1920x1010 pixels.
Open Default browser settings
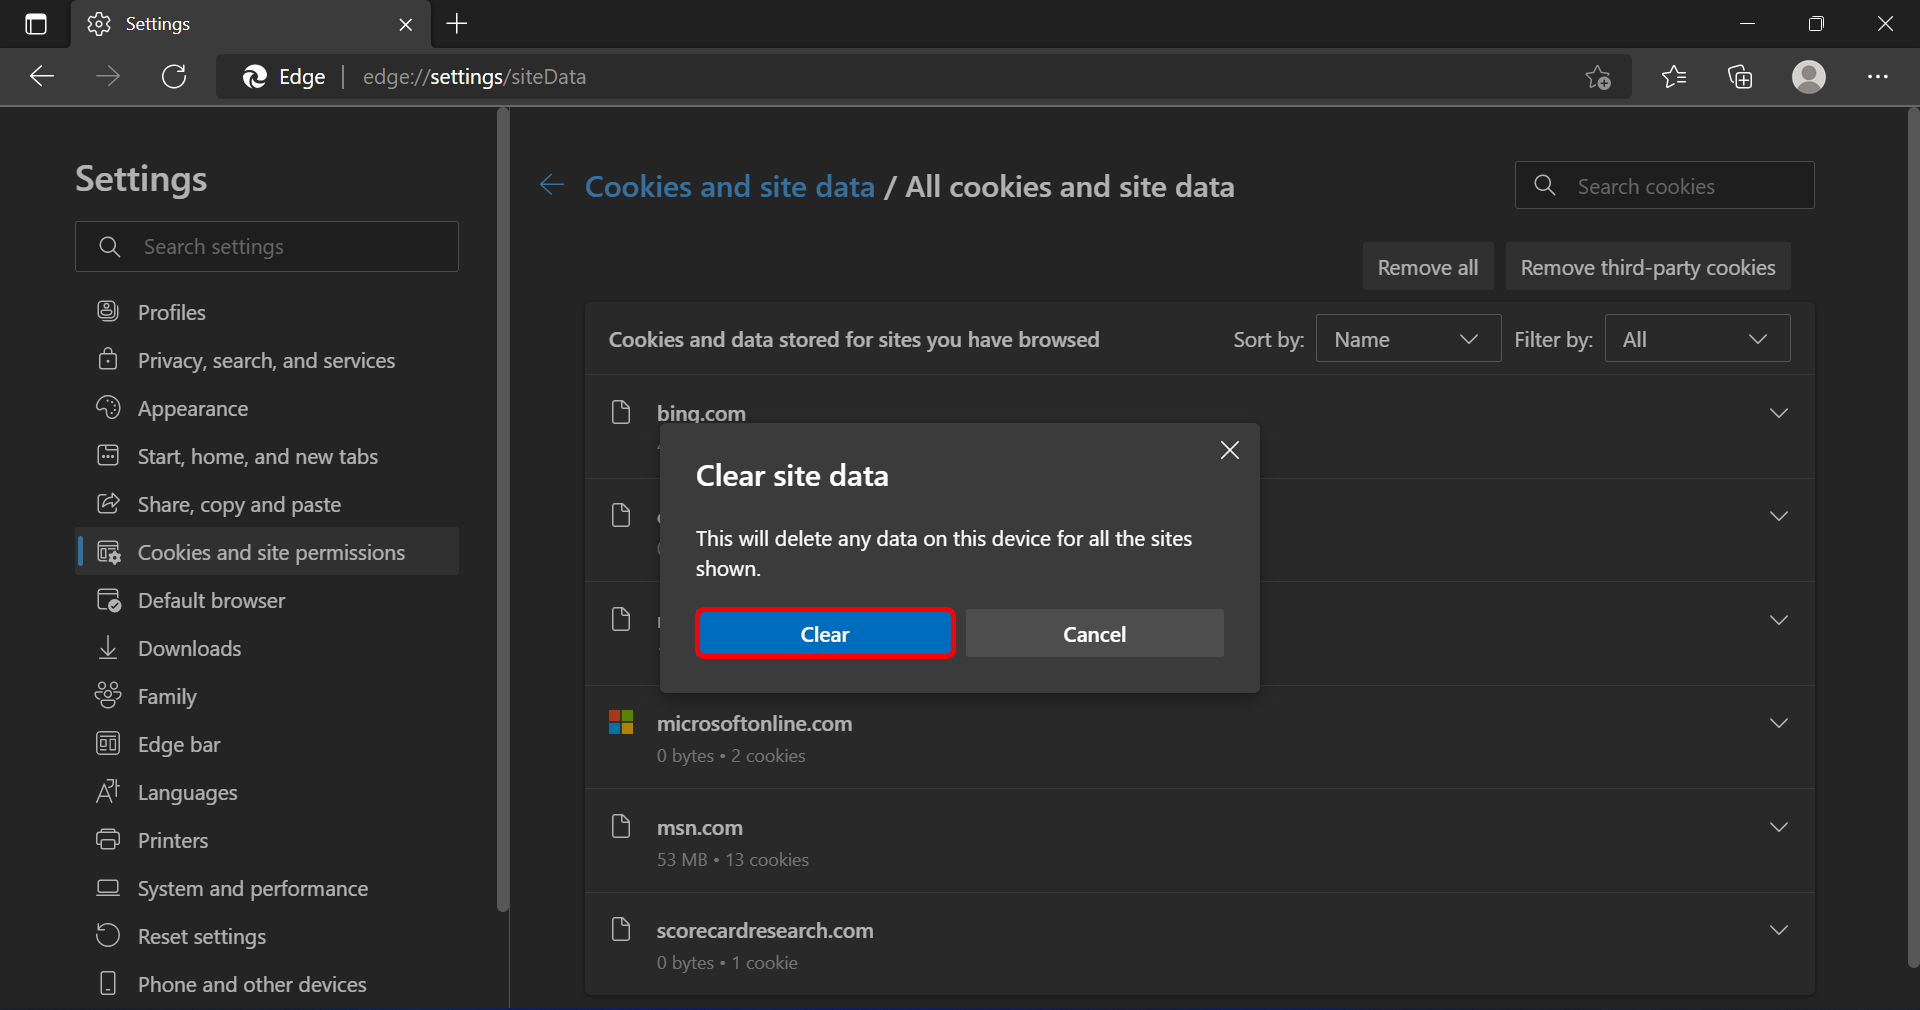coord(267,600)
